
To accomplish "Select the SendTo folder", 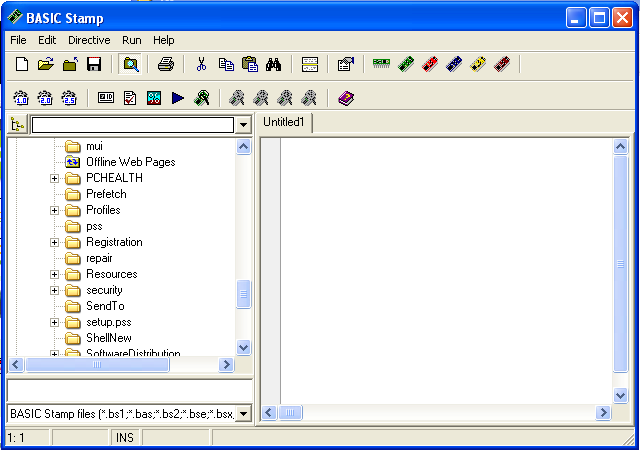I will [105, 306].
